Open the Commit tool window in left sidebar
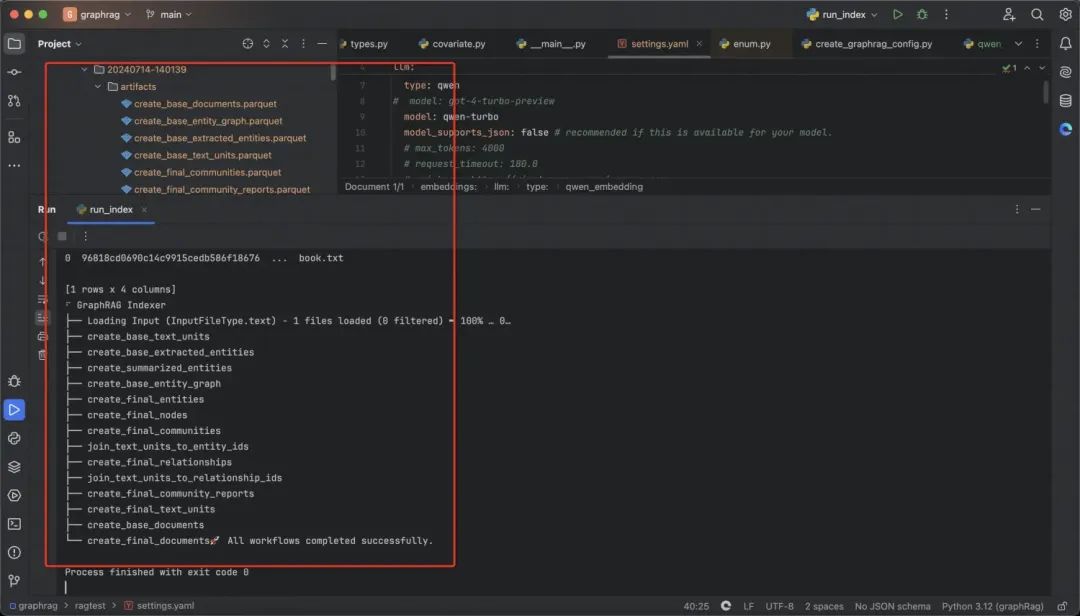The width and height of the screenshot is (1080, 616). pyautogui.click(x=14, y=72)
